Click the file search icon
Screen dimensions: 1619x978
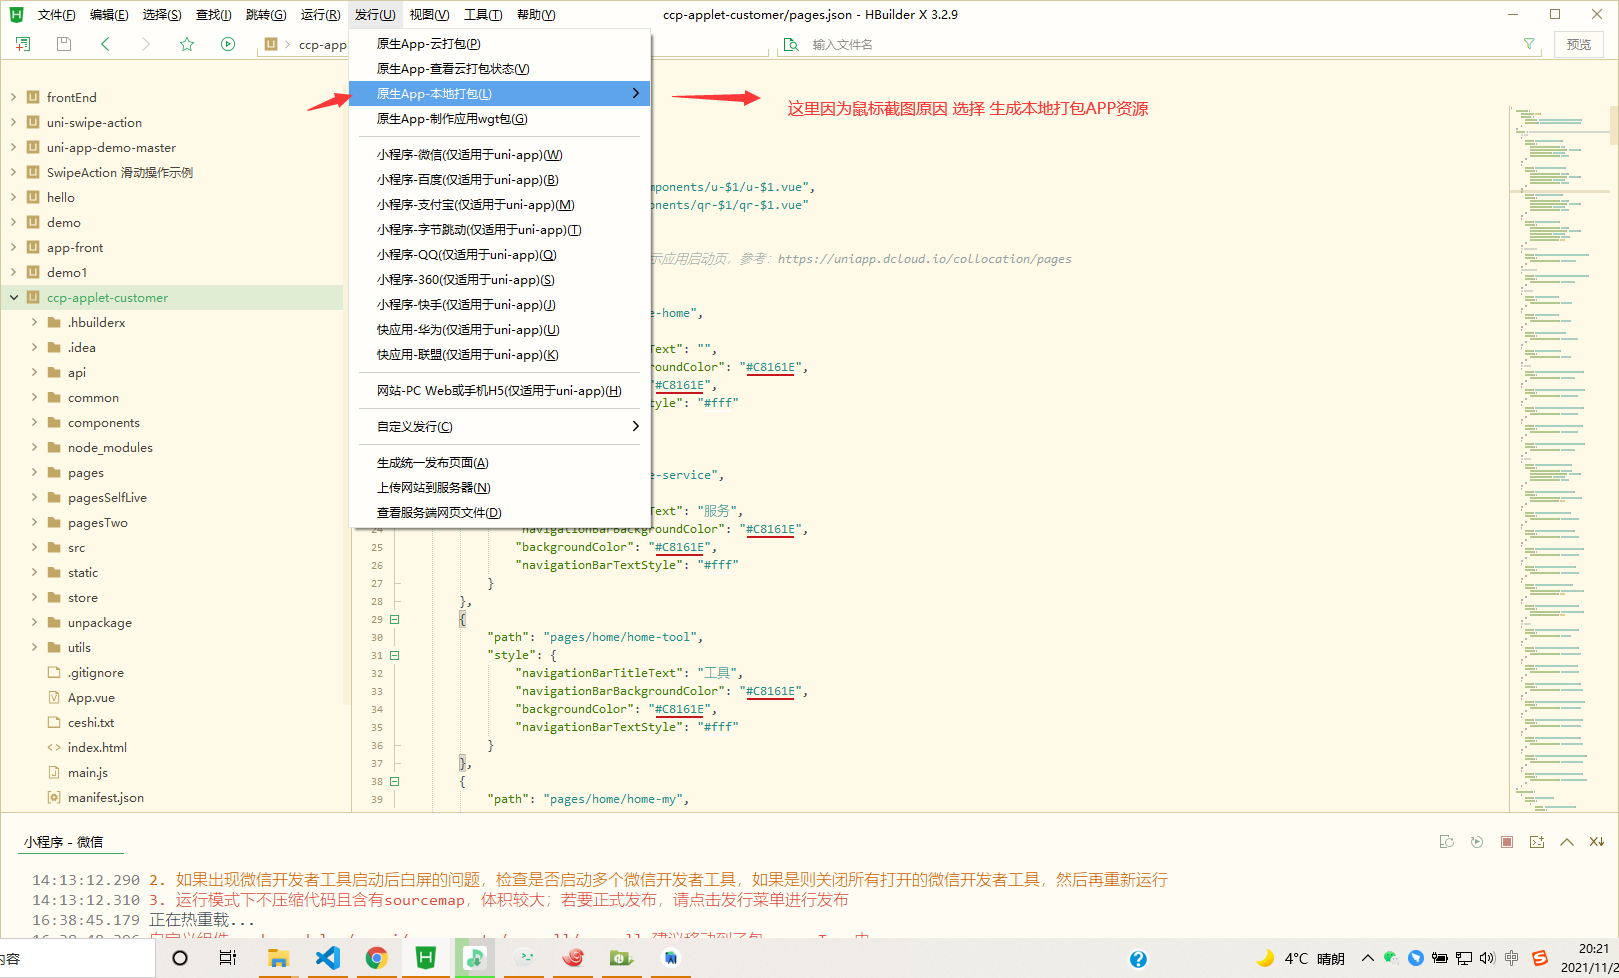[x=791, y=44]
